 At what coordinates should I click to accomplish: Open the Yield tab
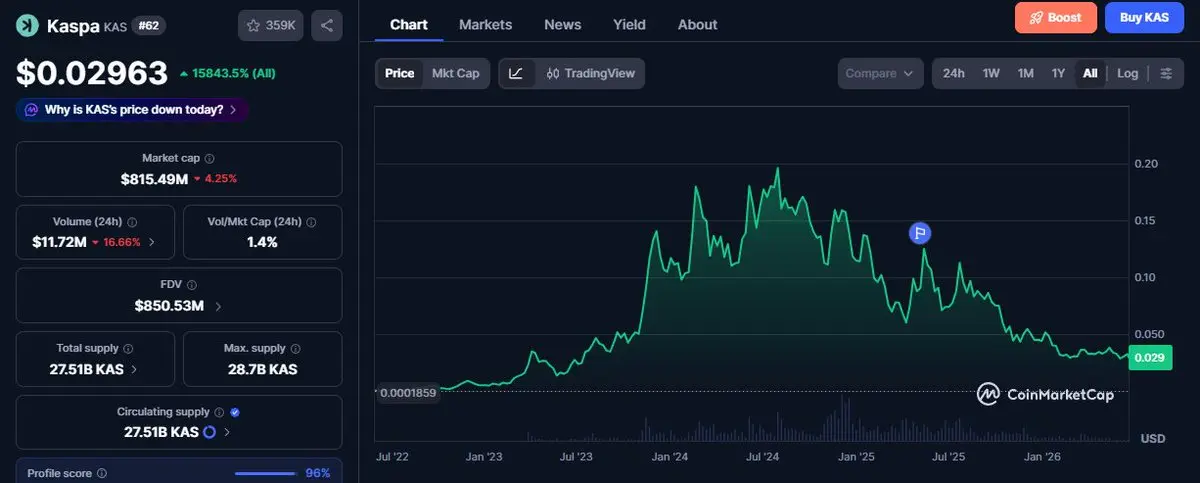click(x=629, y=24)
